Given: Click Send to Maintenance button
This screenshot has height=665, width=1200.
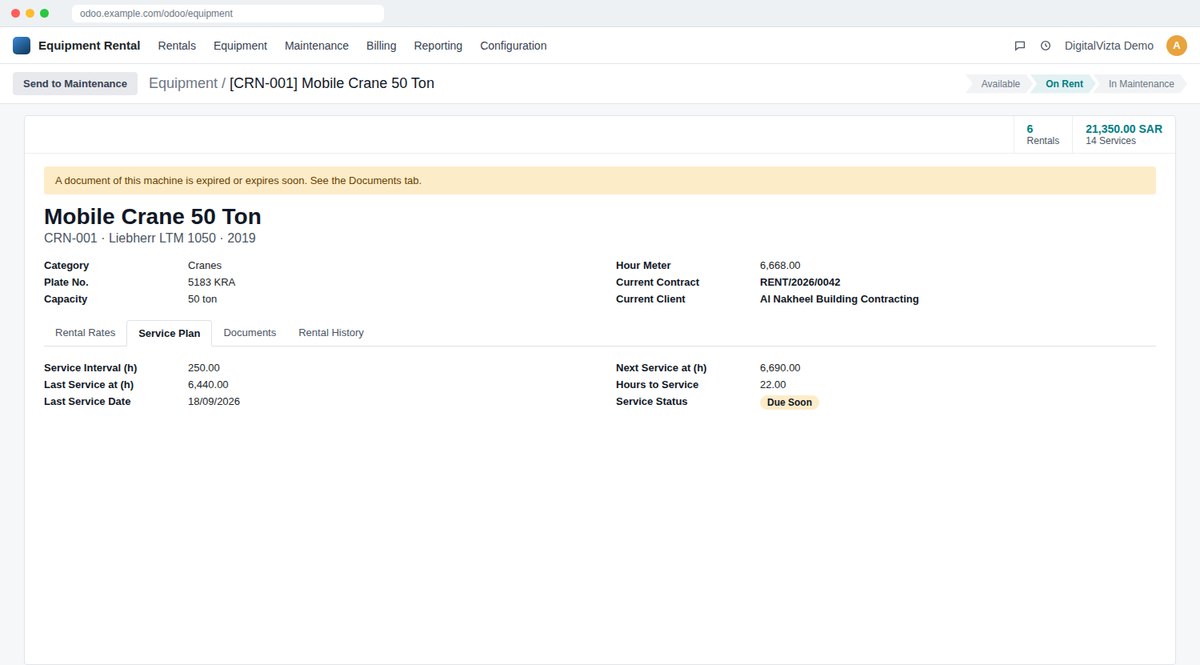Looking at the screenshot, I should coord(75,84).
